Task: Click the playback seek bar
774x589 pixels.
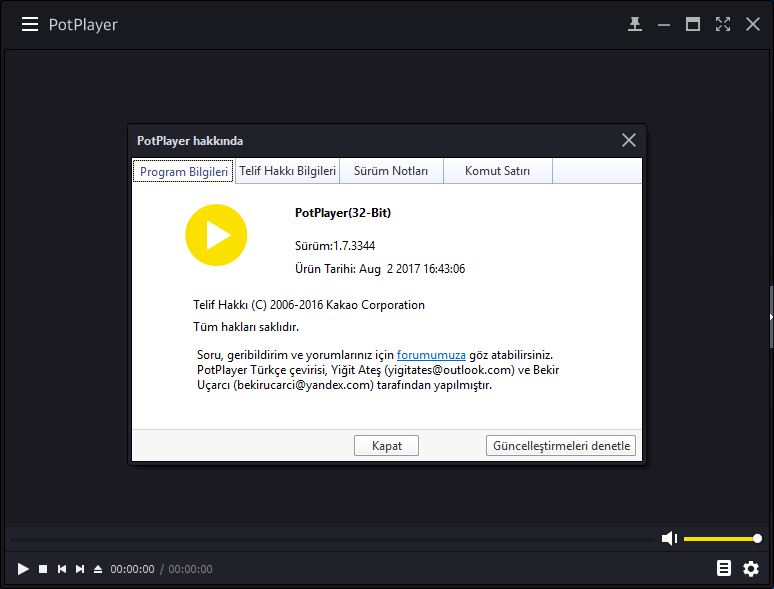Action: tap(332, 539)
